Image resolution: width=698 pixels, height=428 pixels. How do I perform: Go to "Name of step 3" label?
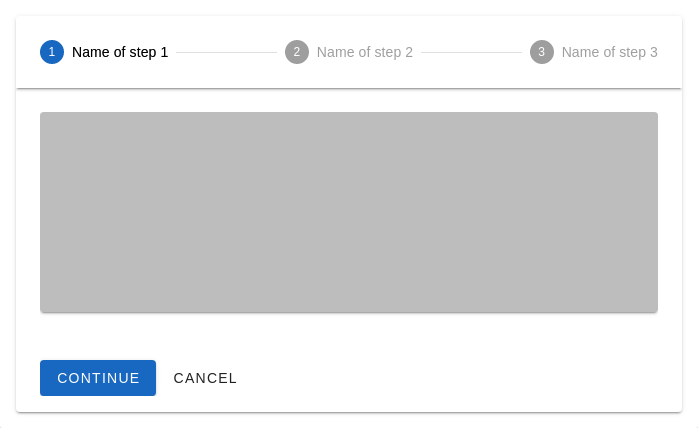click(609, 52)
